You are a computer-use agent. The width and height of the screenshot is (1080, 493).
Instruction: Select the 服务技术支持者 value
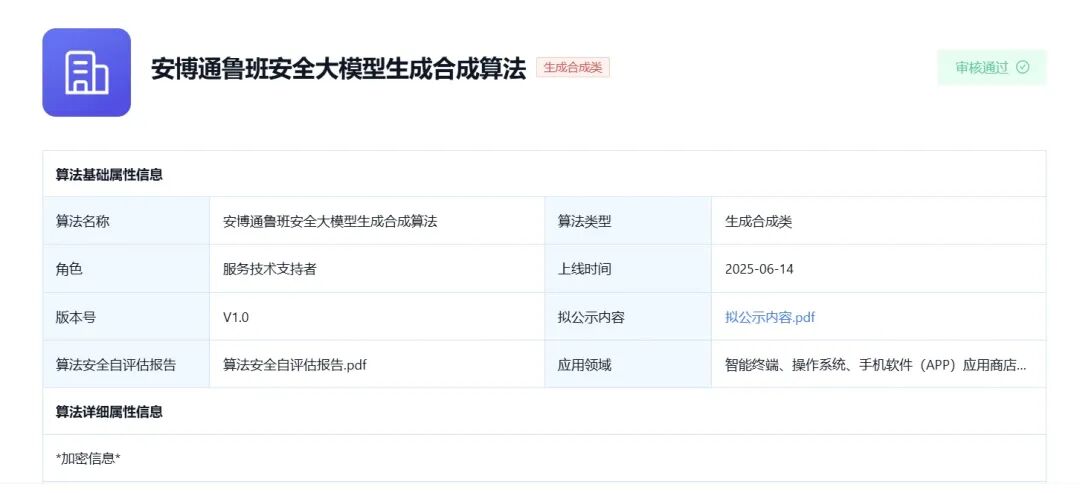coord(269,269)
